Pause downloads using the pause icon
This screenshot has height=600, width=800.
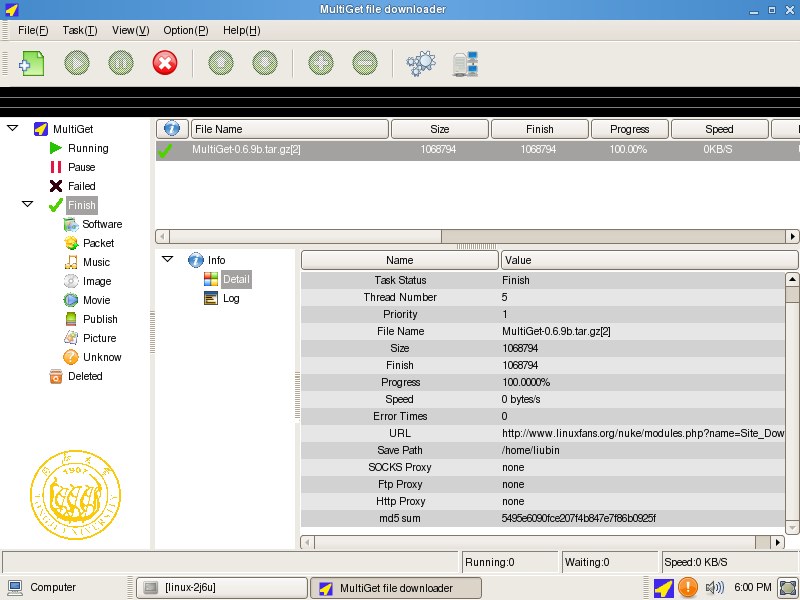(119, 62)
